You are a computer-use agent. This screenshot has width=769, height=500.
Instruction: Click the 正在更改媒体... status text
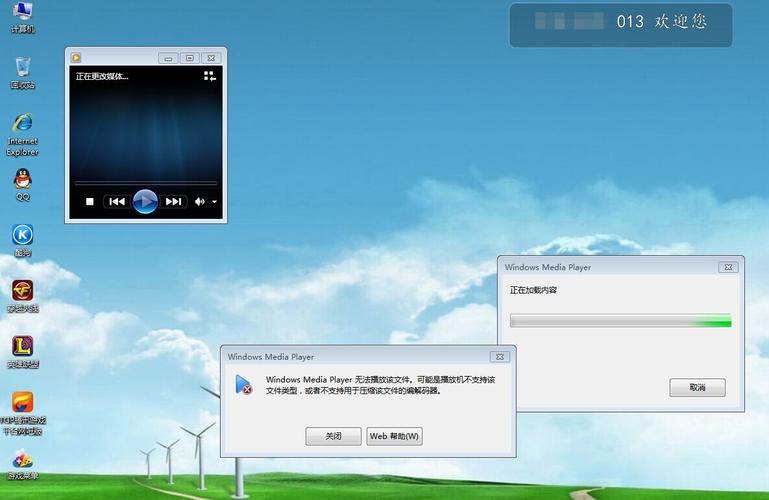point(102,76)
